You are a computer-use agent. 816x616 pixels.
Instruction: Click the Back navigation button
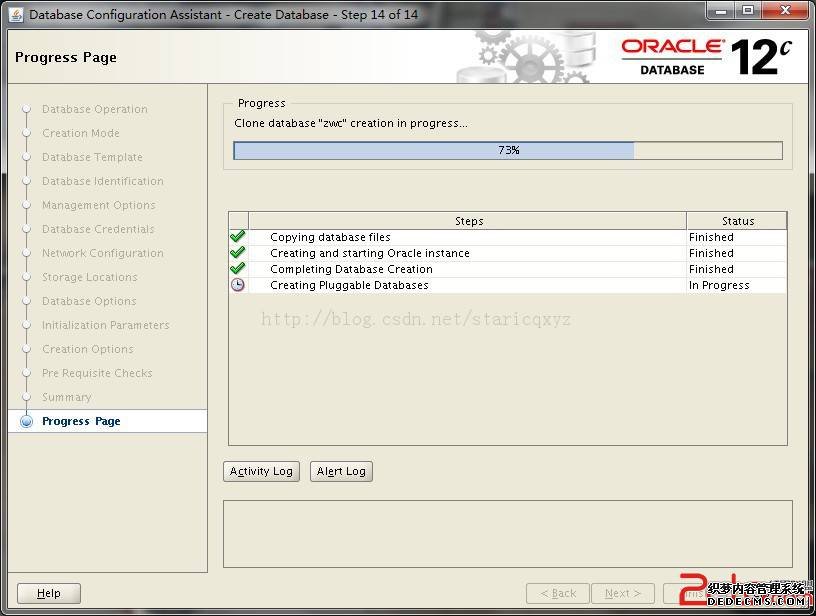click(x=556, y=593)
